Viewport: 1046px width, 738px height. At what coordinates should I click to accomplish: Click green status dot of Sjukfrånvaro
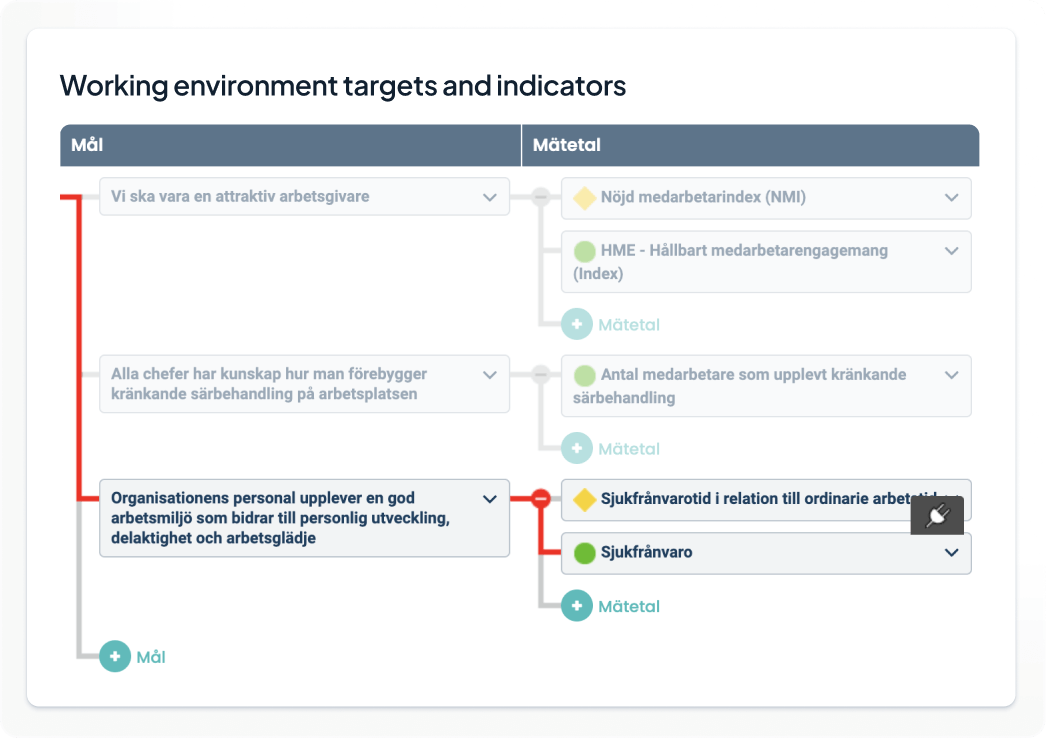click(x=584, y=552)
